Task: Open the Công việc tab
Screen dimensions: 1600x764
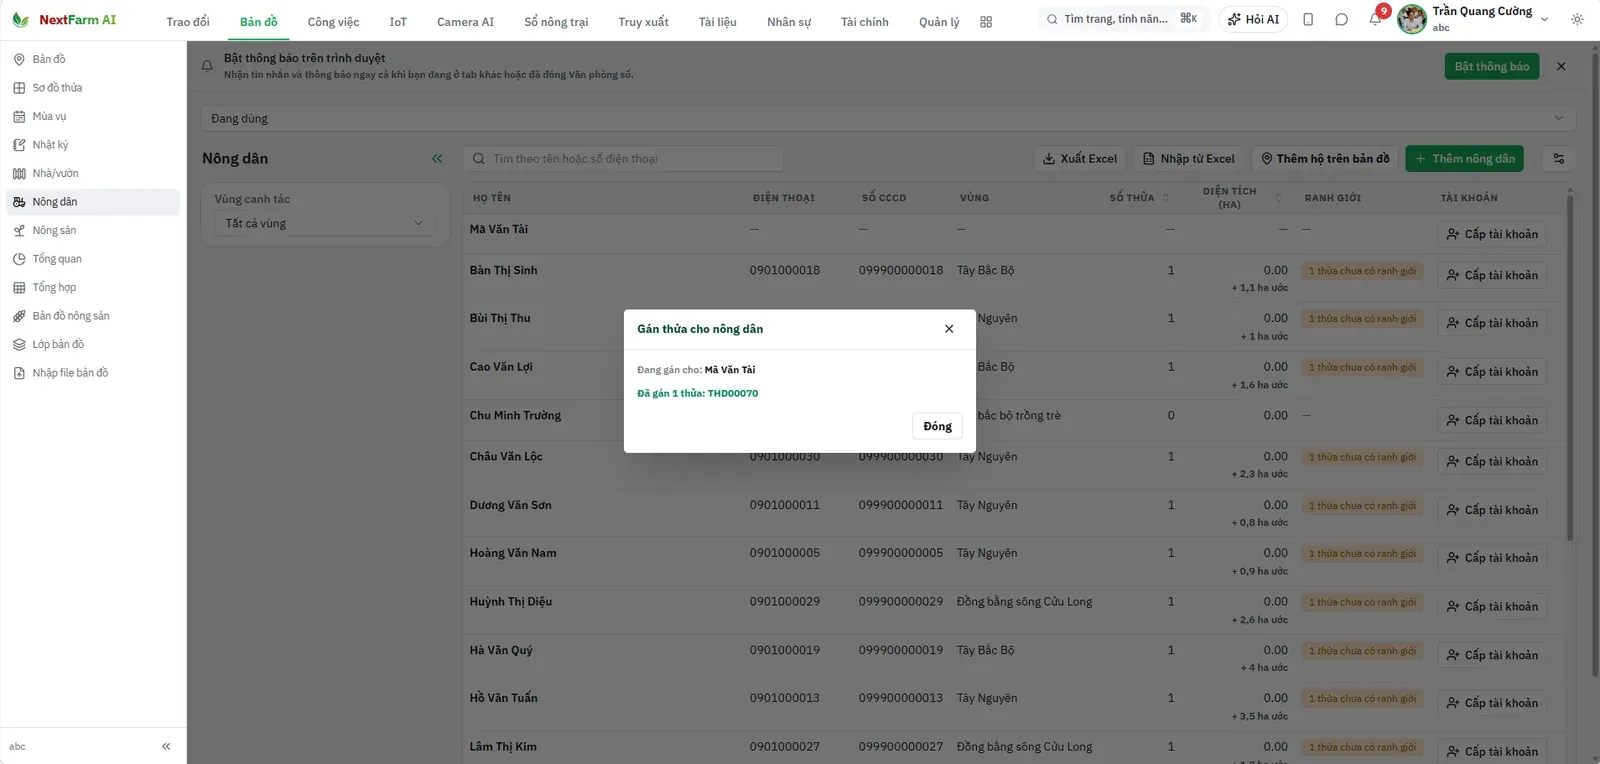Action: click(333, 22)
